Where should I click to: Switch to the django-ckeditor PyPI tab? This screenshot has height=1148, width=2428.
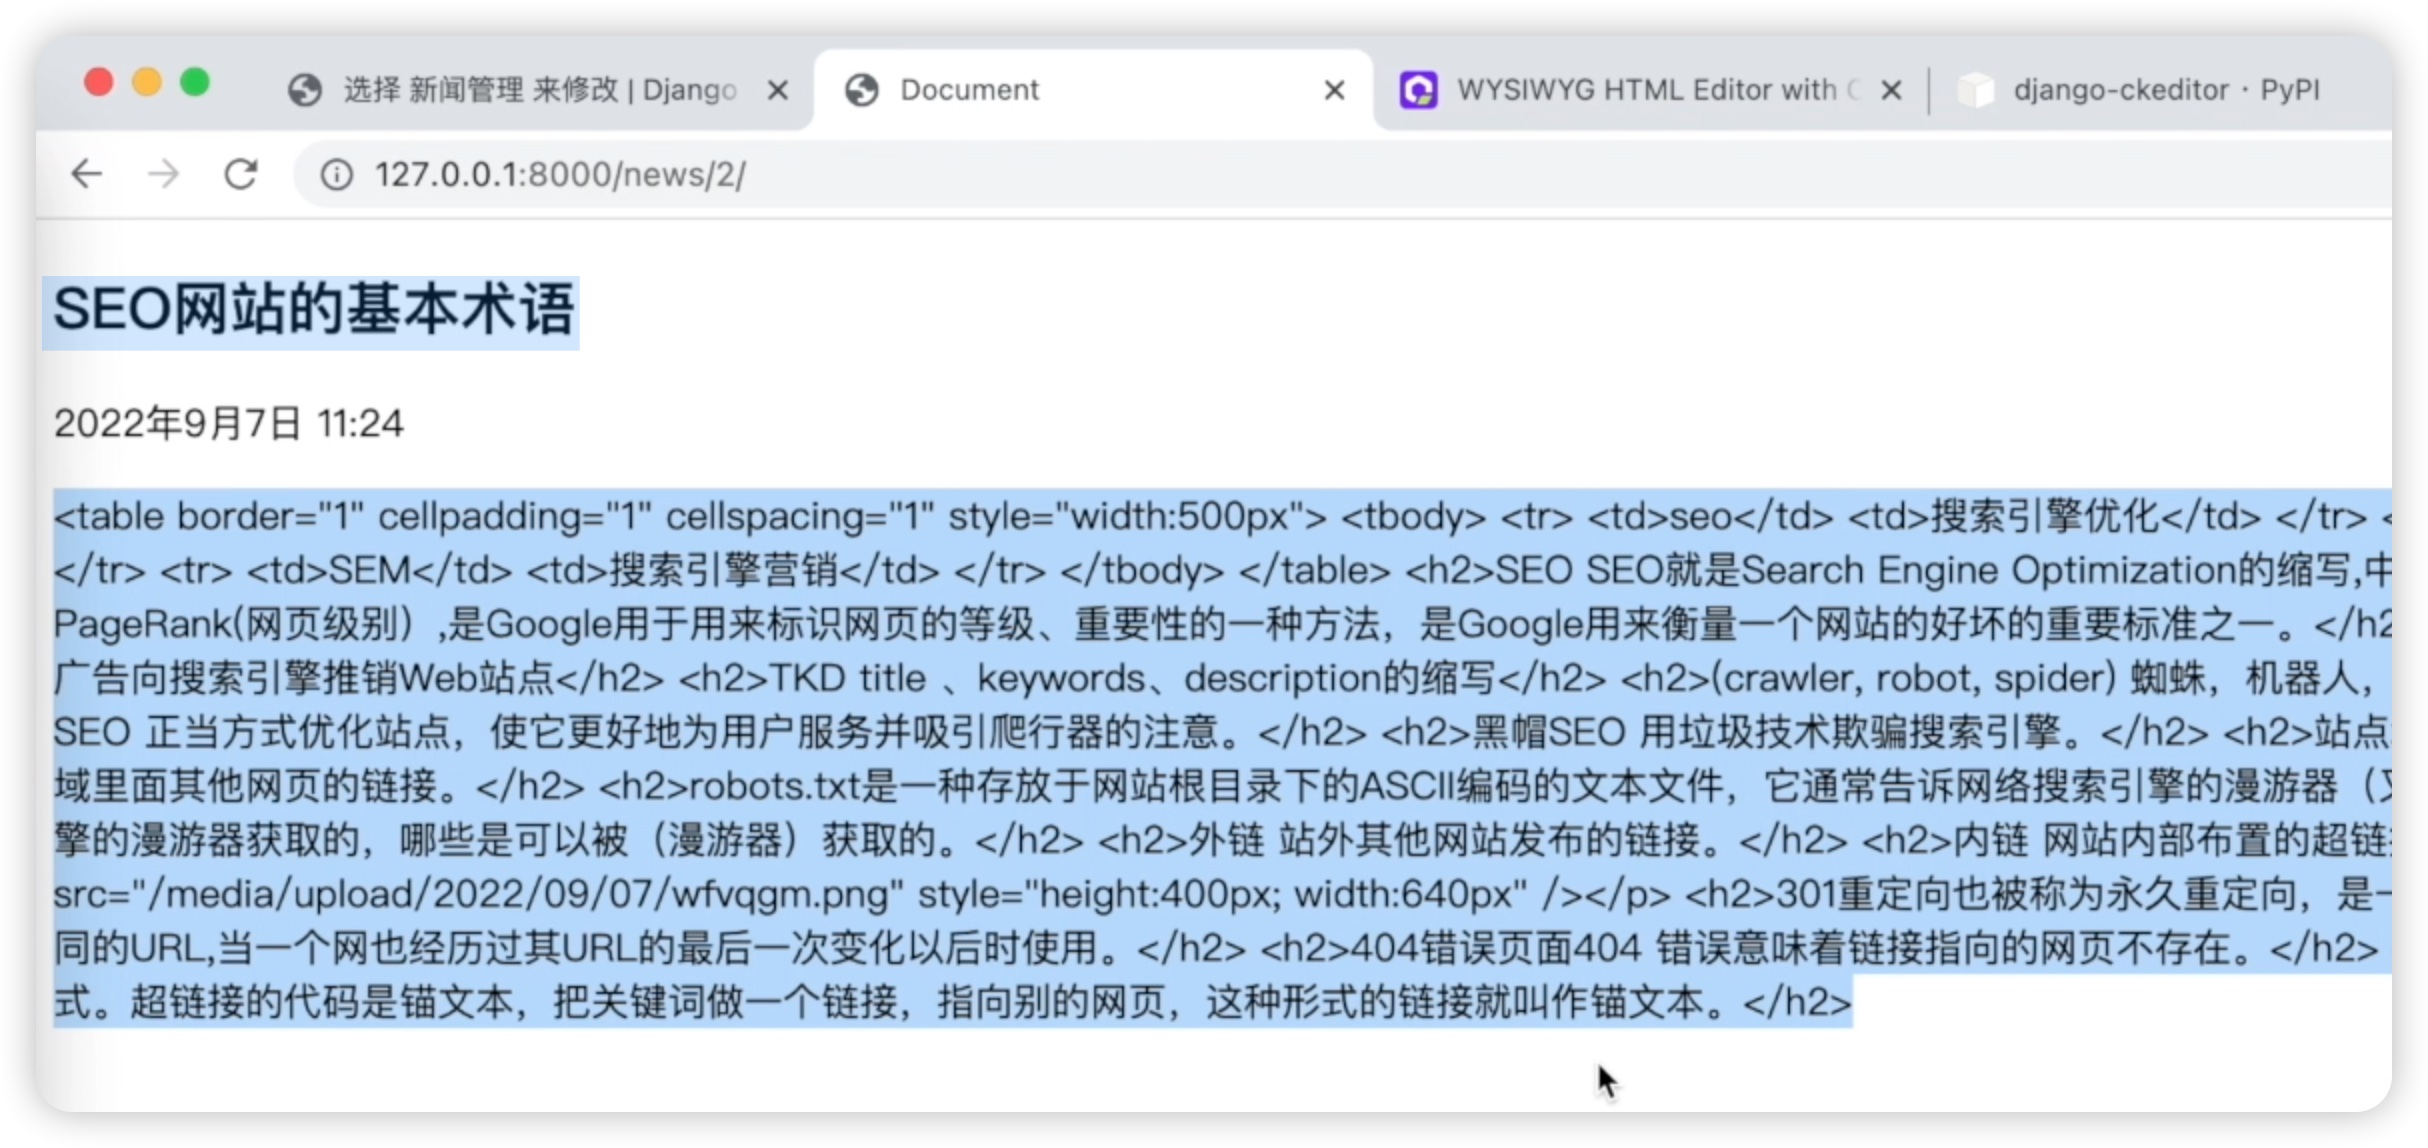(x=2160, y=90)
